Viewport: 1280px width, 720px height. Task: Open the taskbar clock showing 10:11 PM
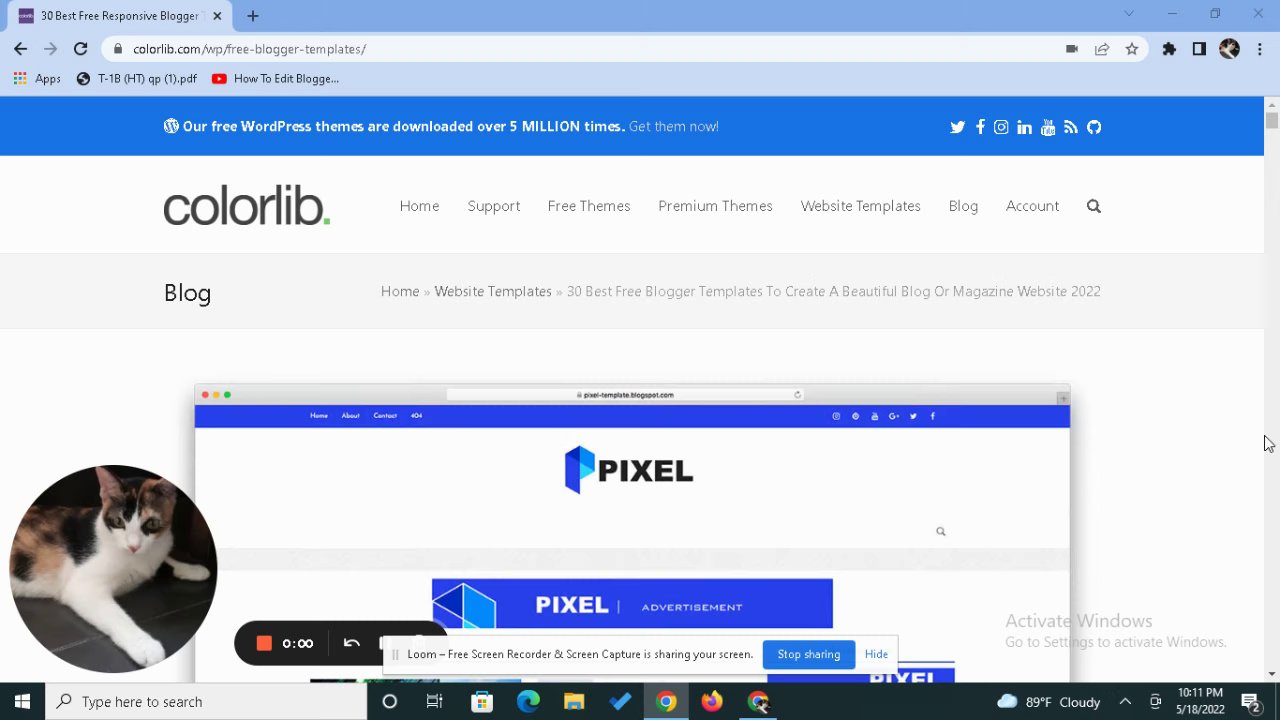pyautogui.click(x=1200, y=702)
